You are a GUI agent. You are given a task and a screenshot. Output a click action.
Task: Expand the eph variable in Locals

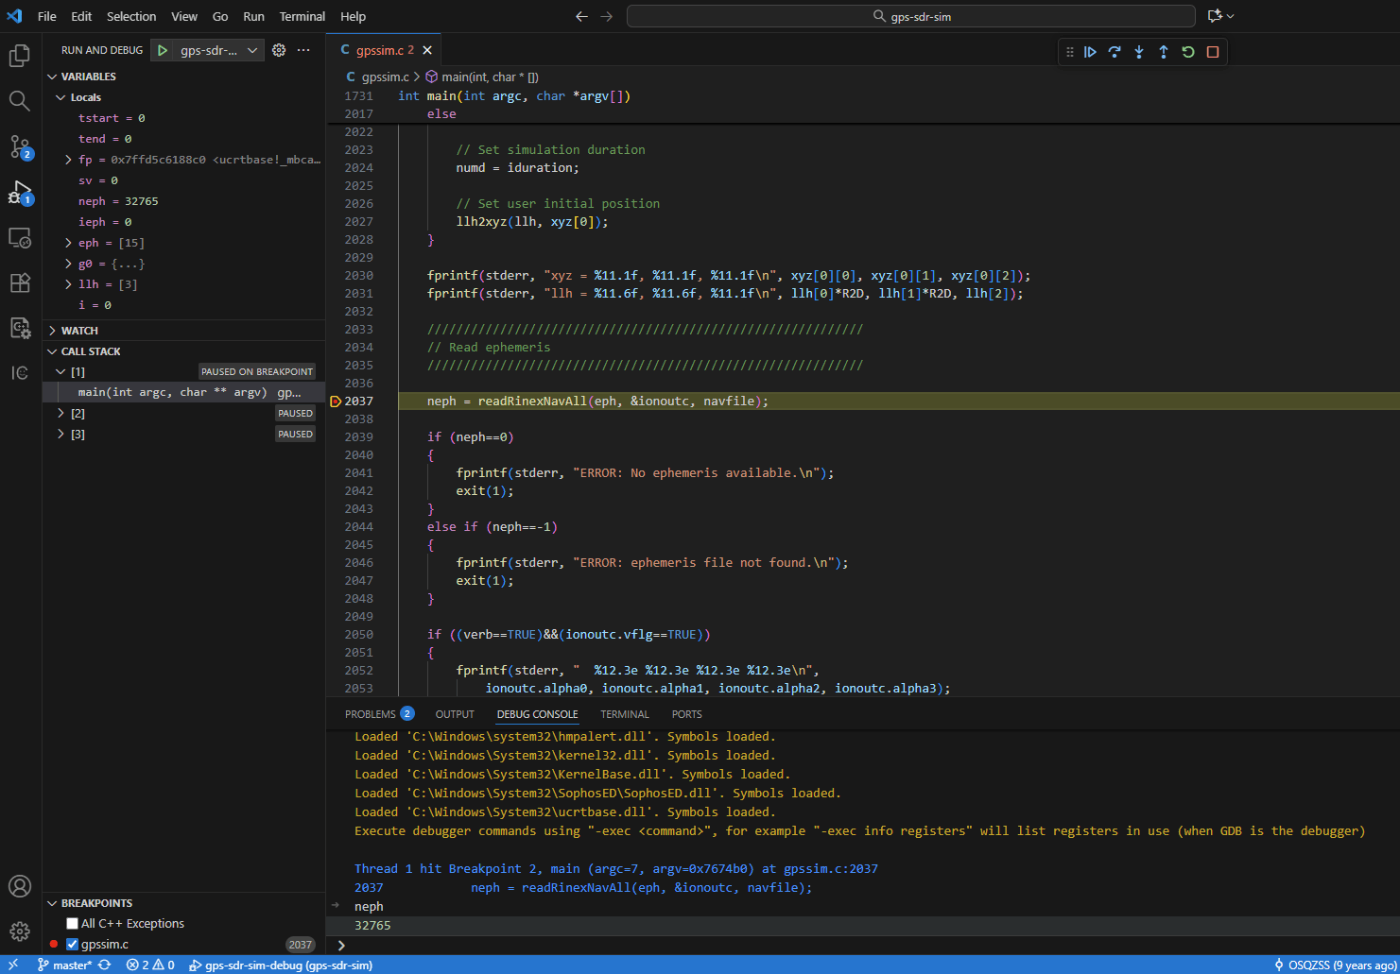[x=68, y=243]
